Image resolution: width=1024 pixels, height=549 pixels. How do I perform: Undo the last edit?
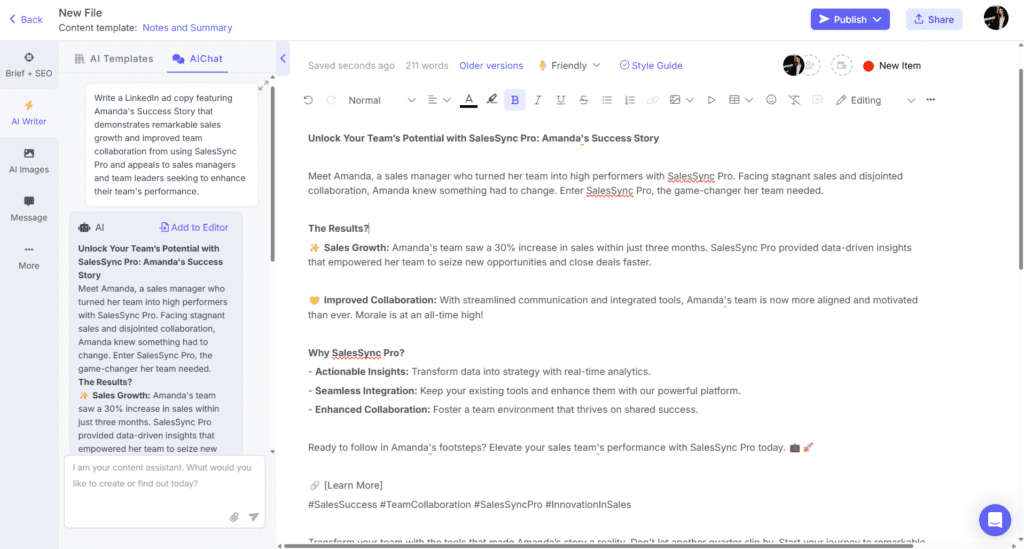(x=308, y=100)
